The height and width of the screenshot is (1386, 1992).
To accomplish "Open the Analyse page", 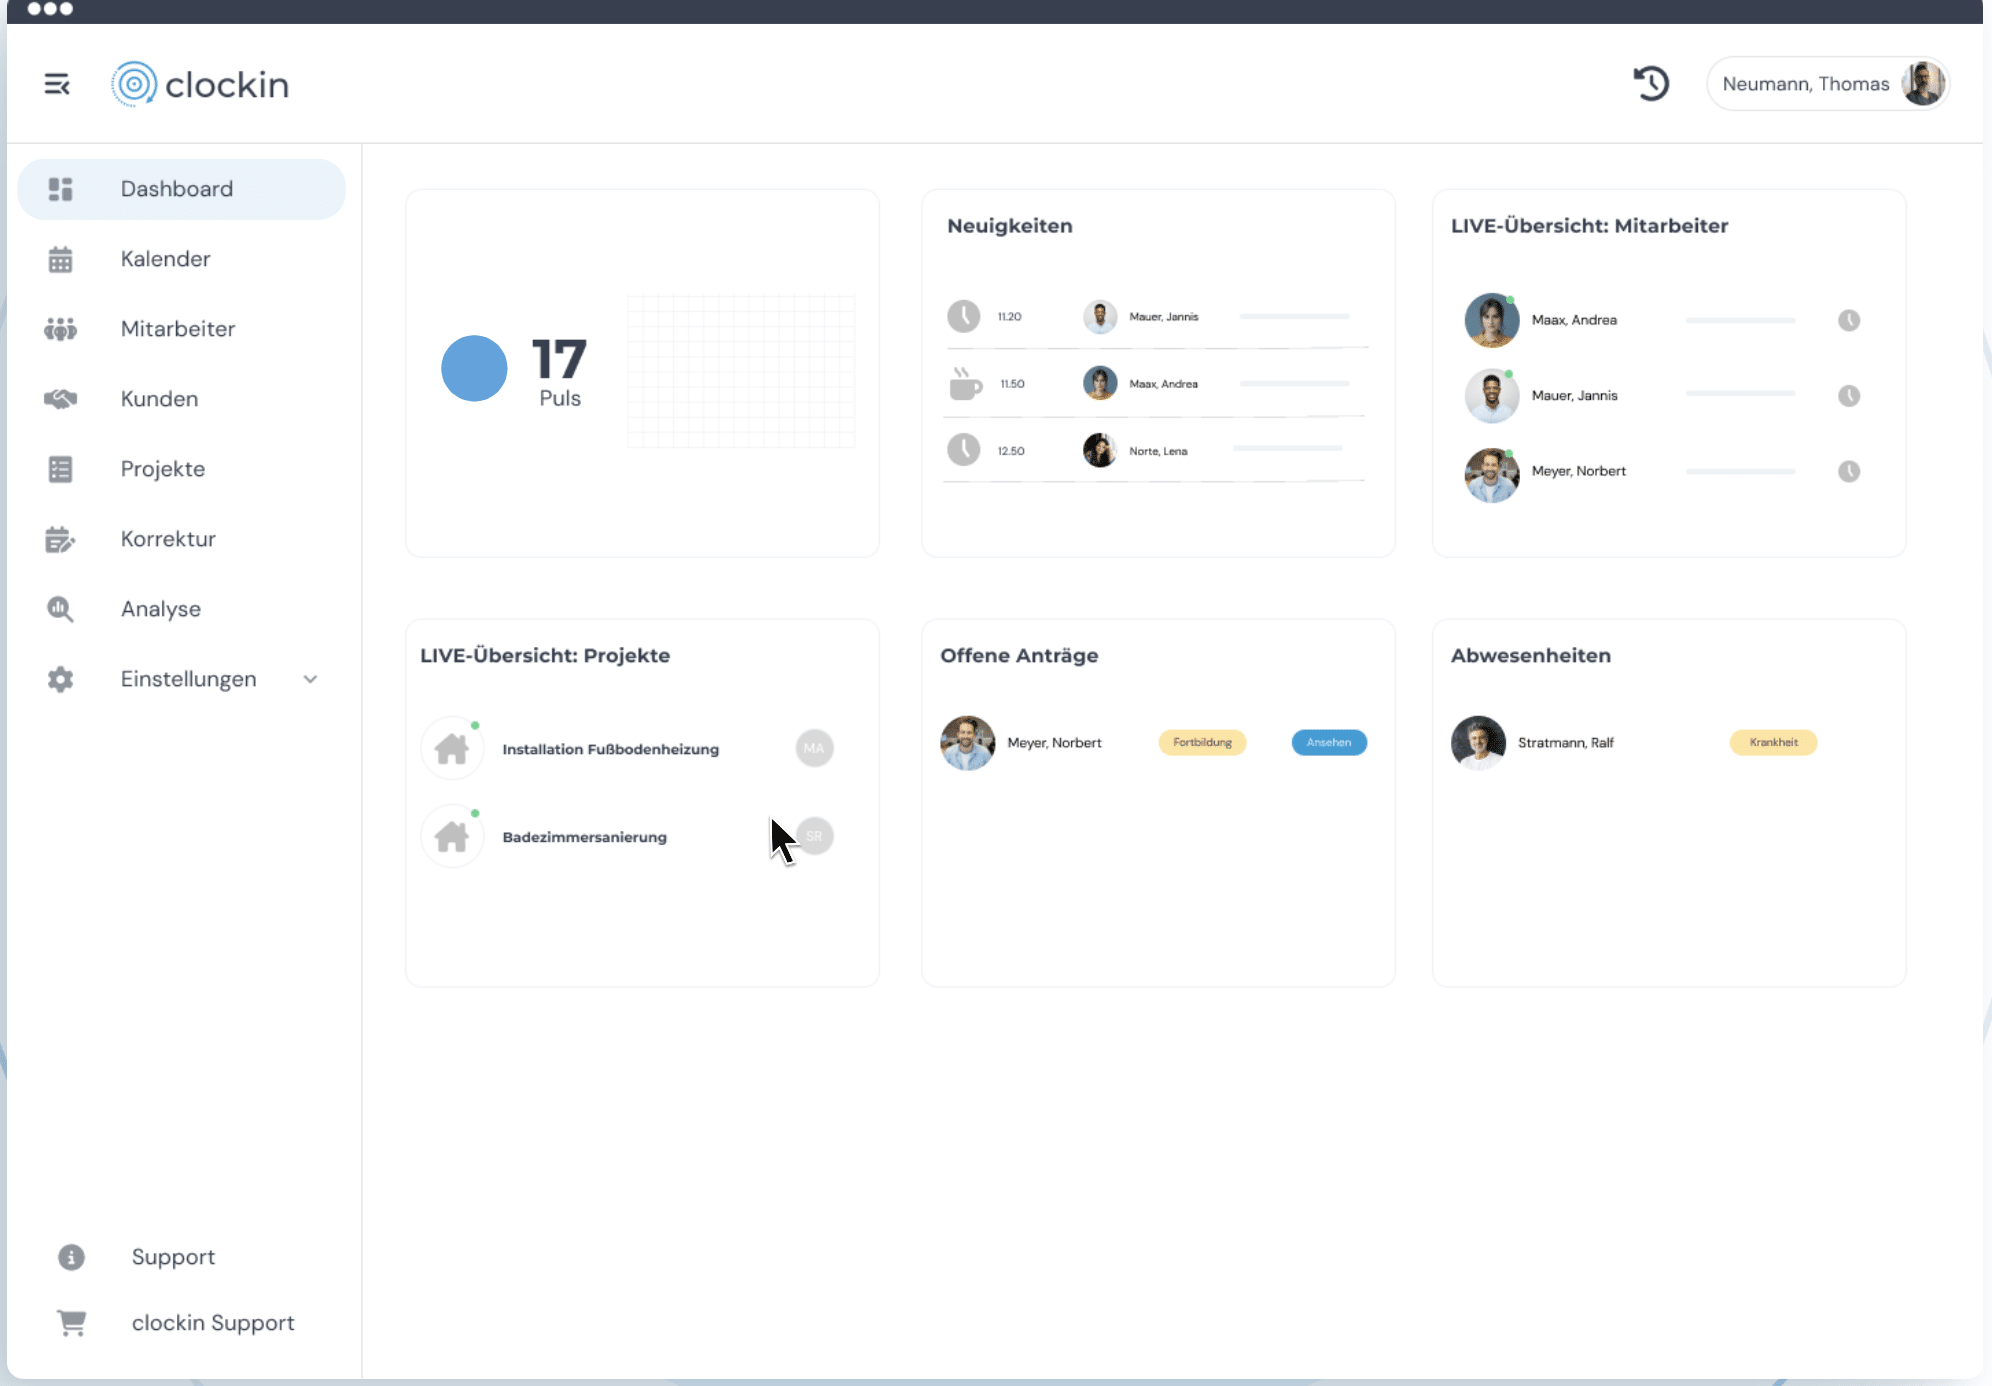I will (161, 609).
